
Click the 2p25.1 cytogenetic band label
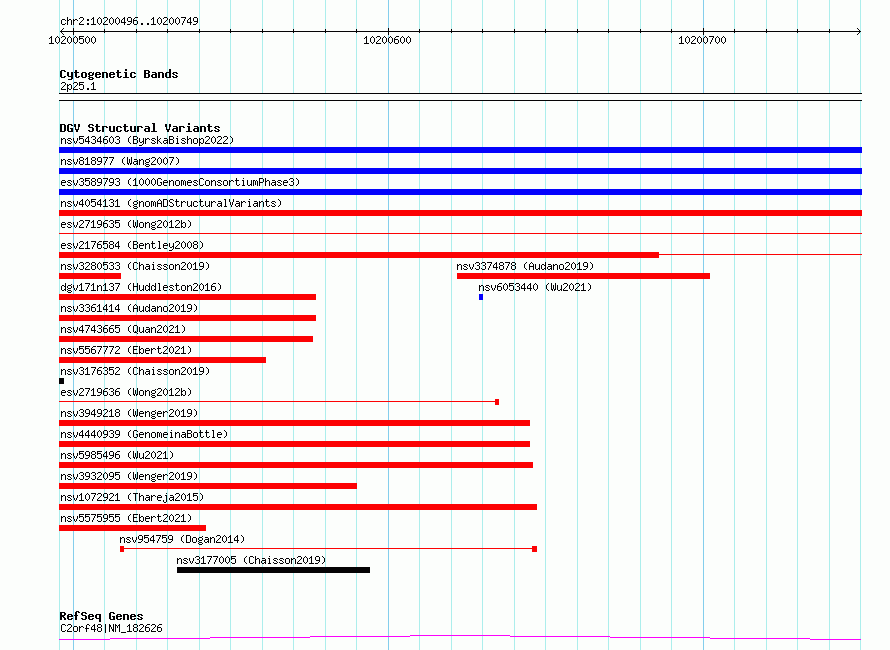click(x=78, y=86)
